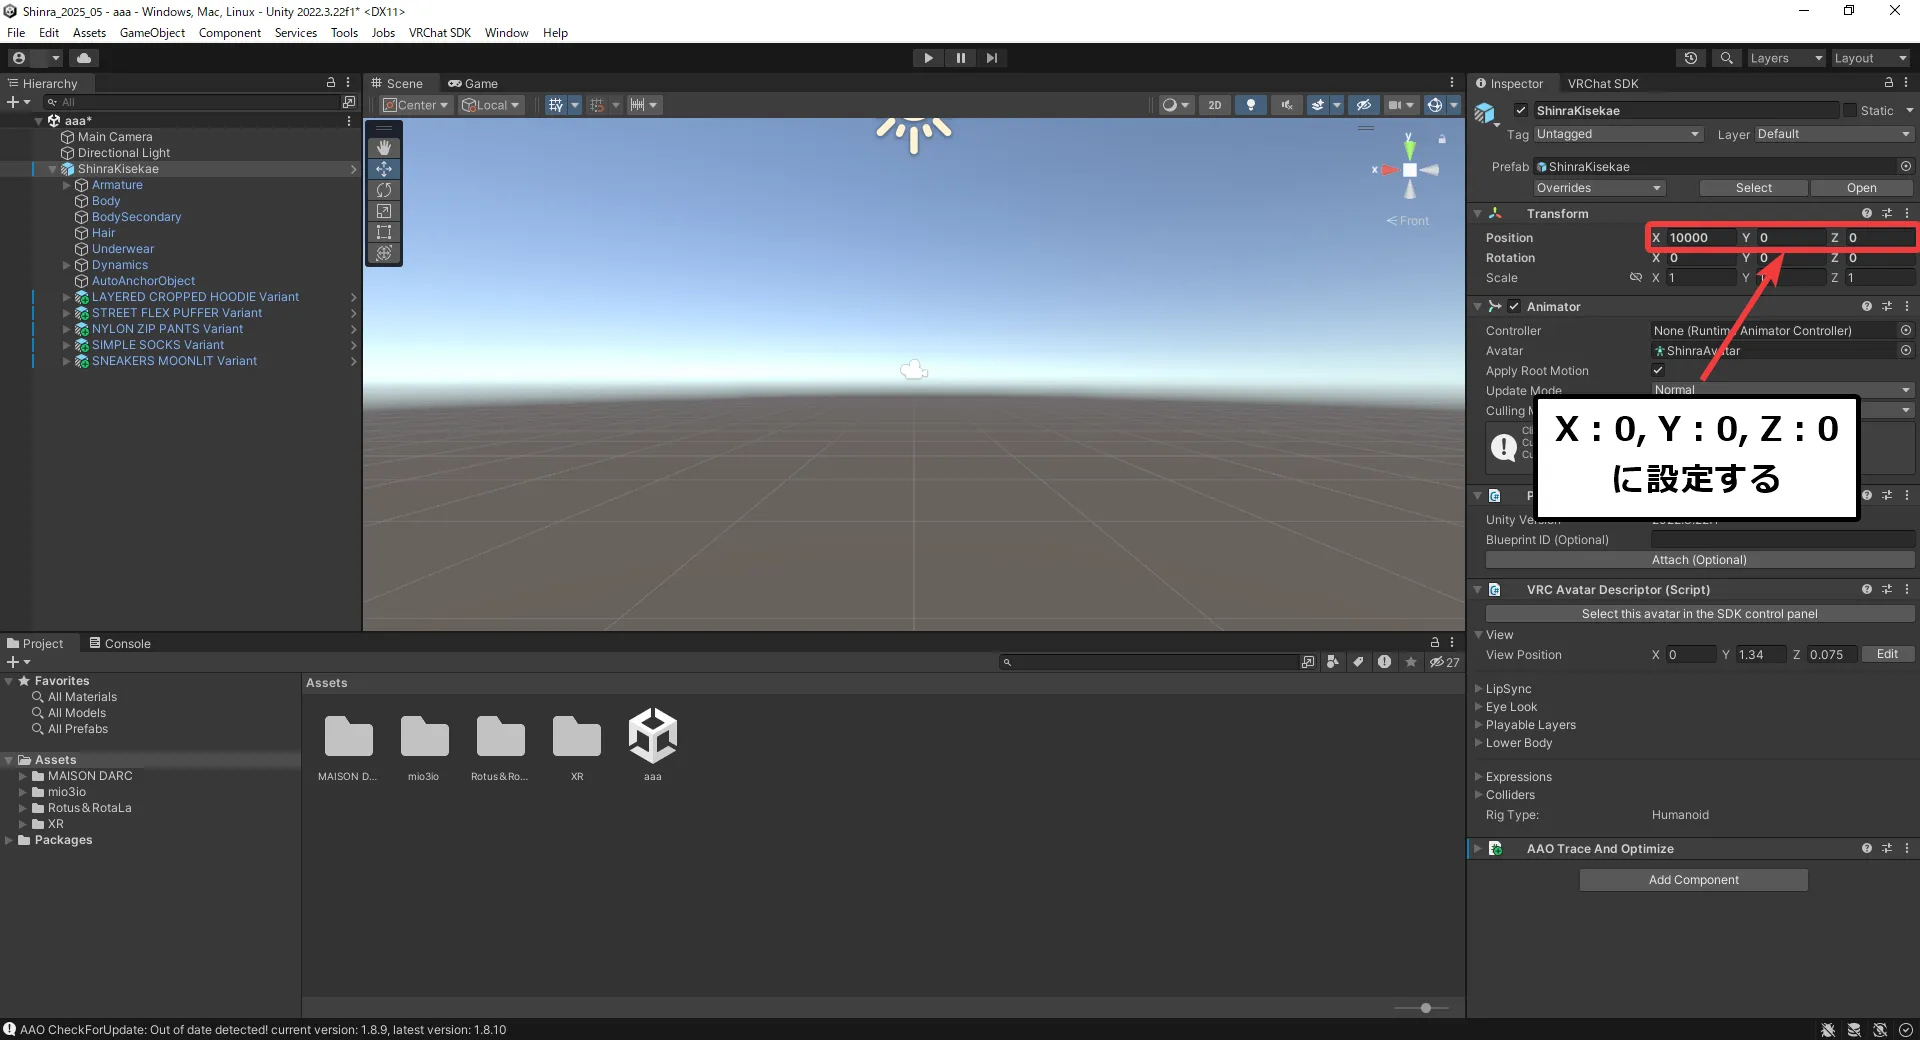Toggle 2D view mode
Screen dimensions: 1920x1040
[1215, 105]
